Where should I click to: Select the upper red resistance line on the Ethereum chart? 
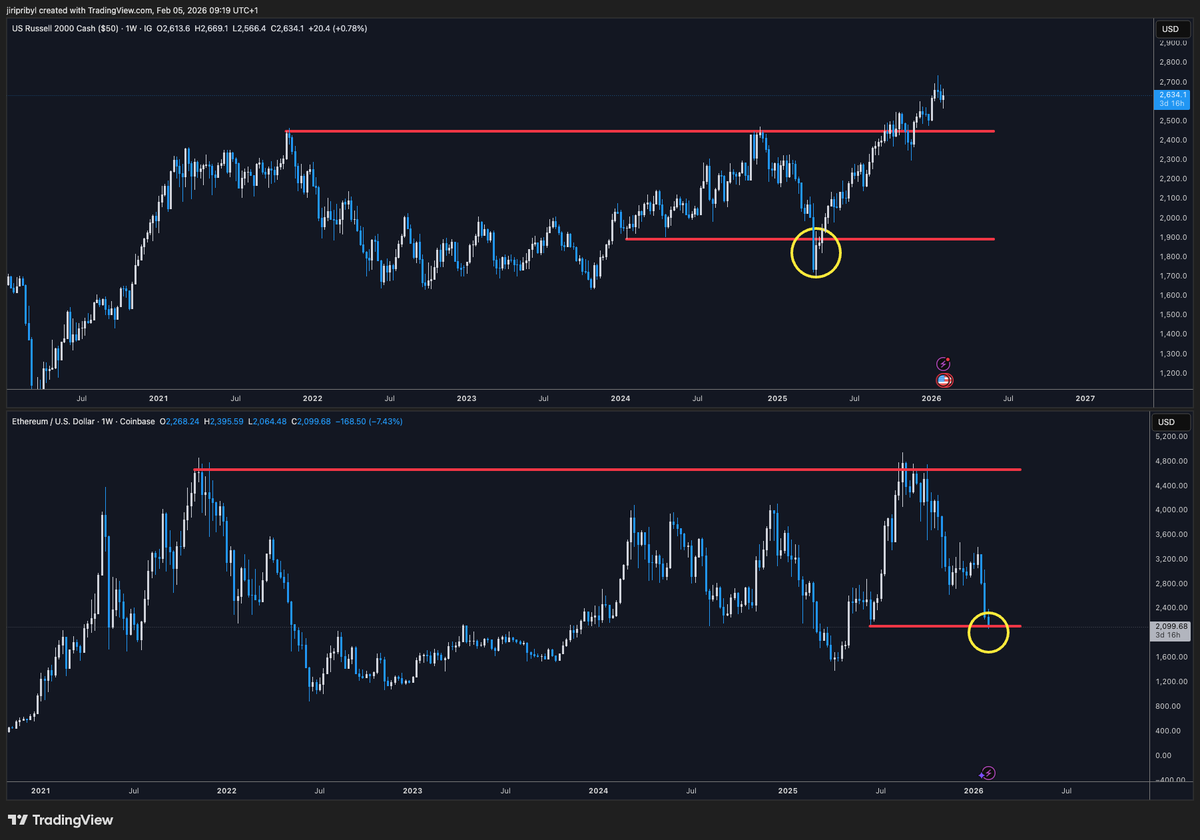click(608, 469)
